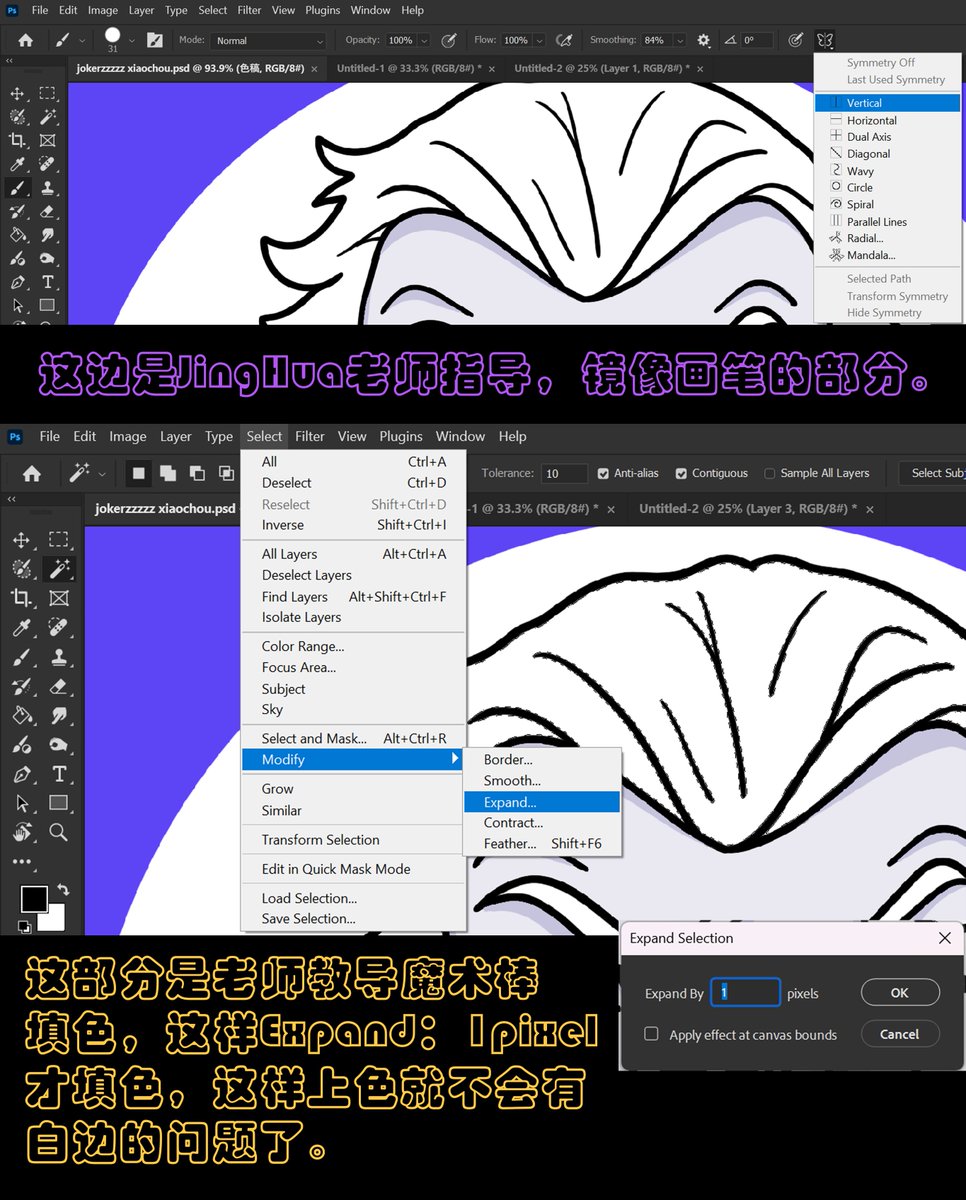Screen dimensions: 966x1200
Task: Toggle the Anti-alias checkbox
Action: pos(603,473)
